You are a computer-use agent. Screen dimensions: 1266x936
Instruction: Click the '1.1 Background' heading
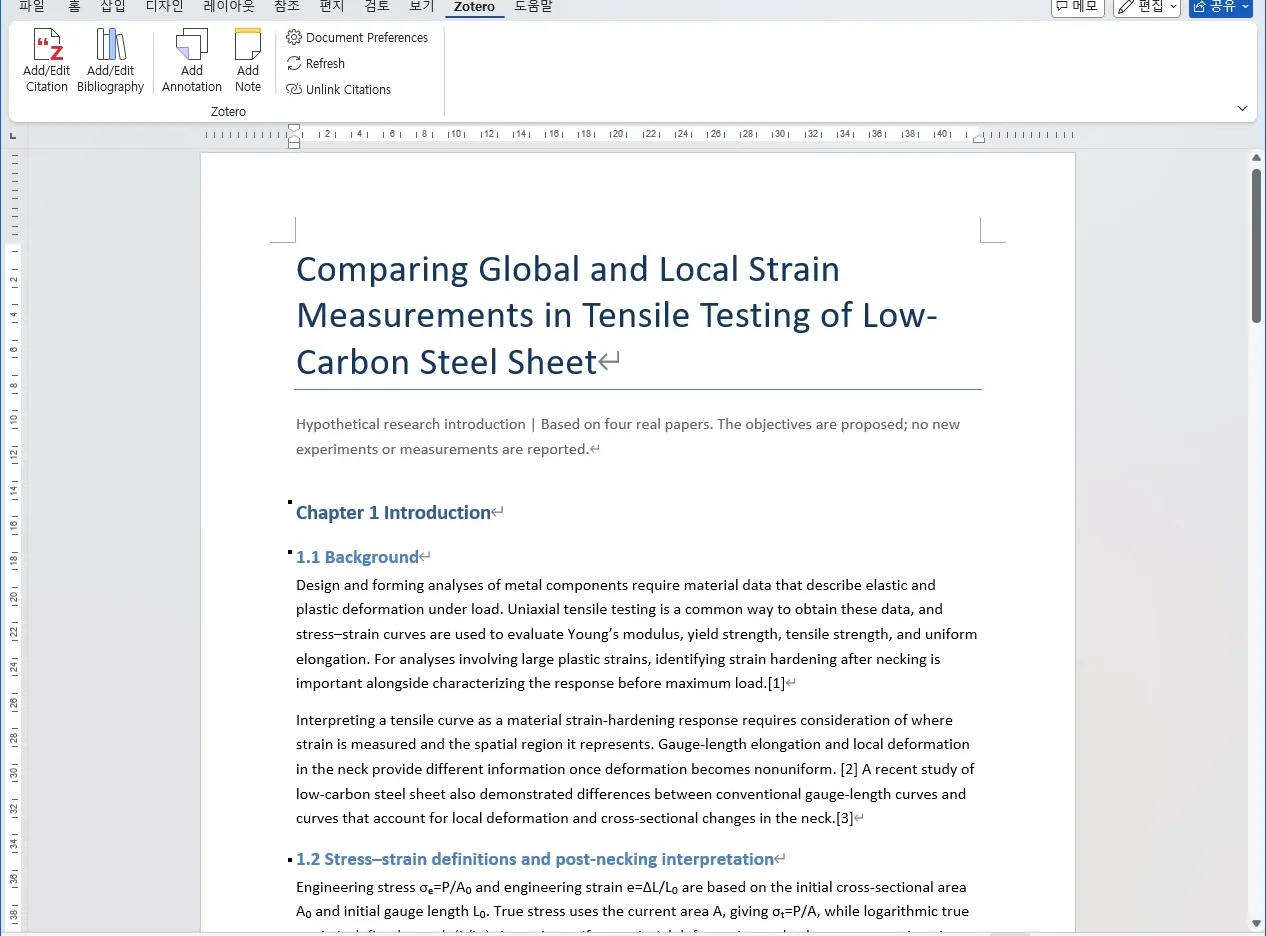[357, 557]
